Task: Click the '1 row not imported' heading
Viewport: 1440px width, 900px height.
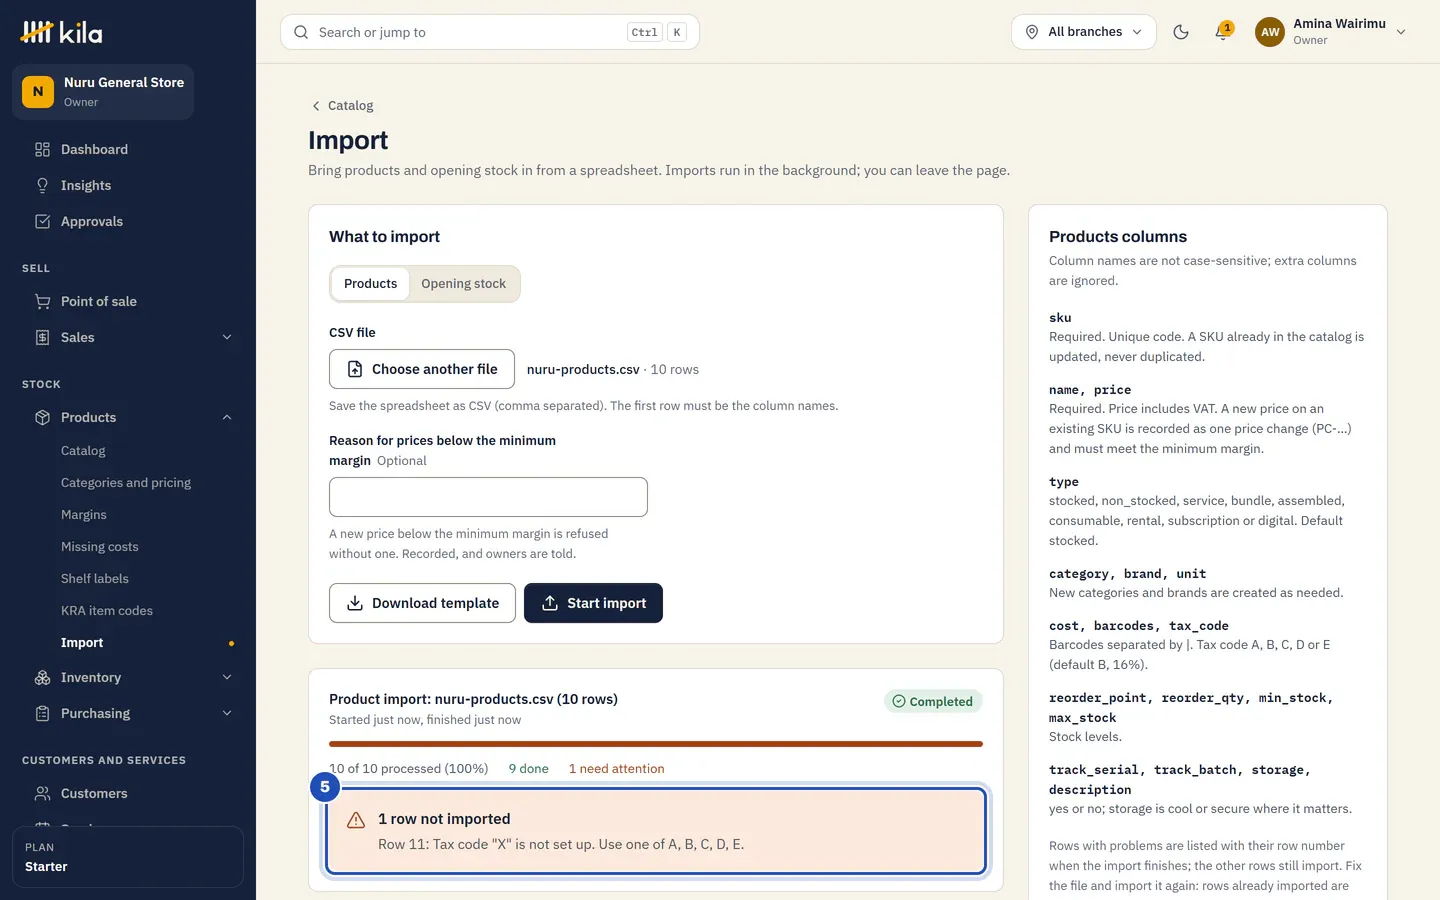Action: click(444, 819)
